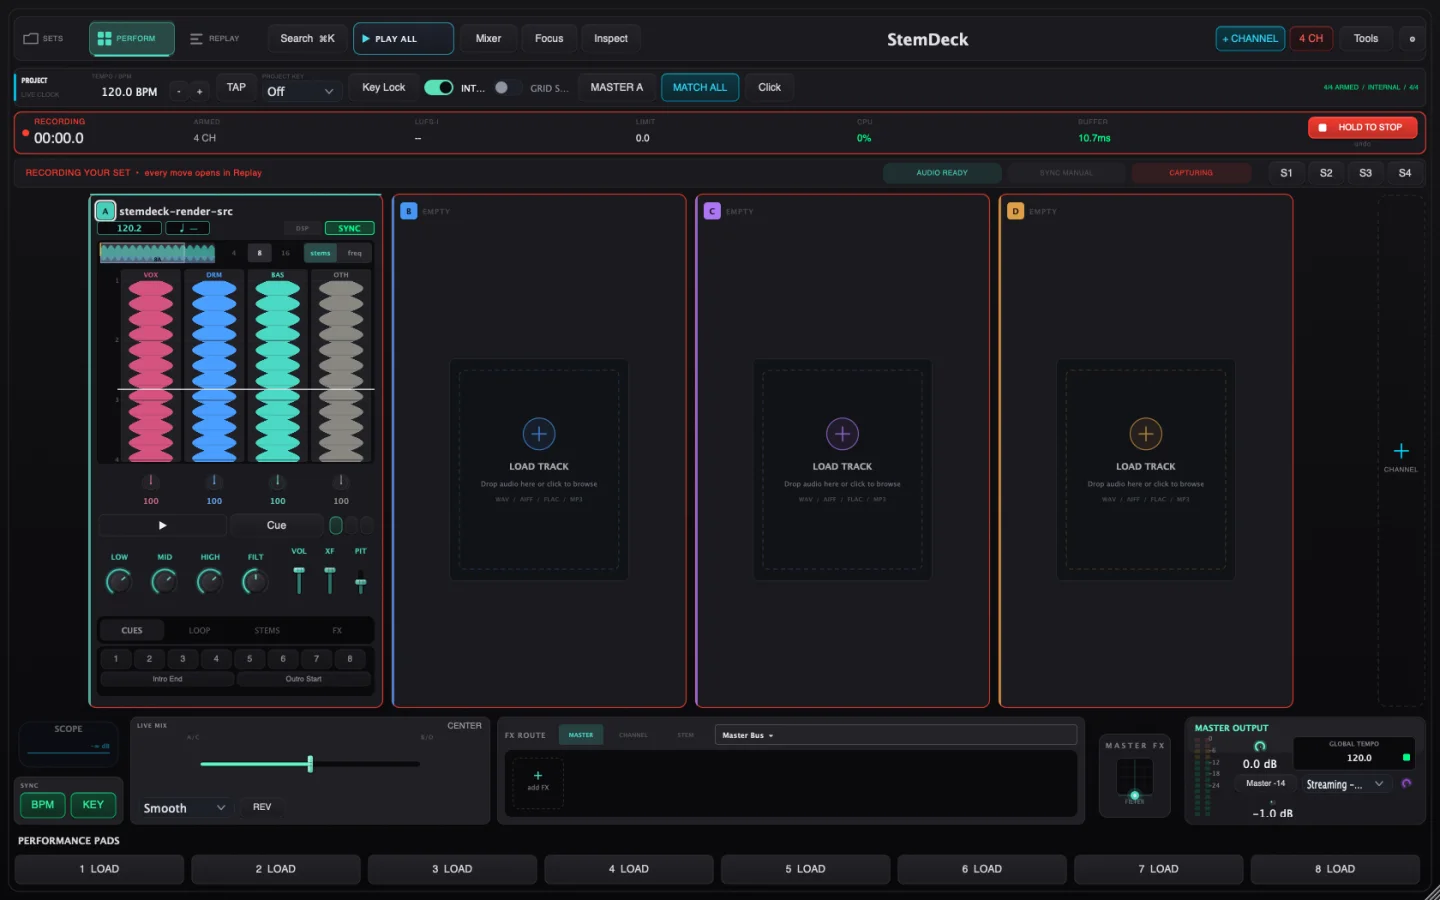Toggle the INT clock switch

[x=438, y=88]
